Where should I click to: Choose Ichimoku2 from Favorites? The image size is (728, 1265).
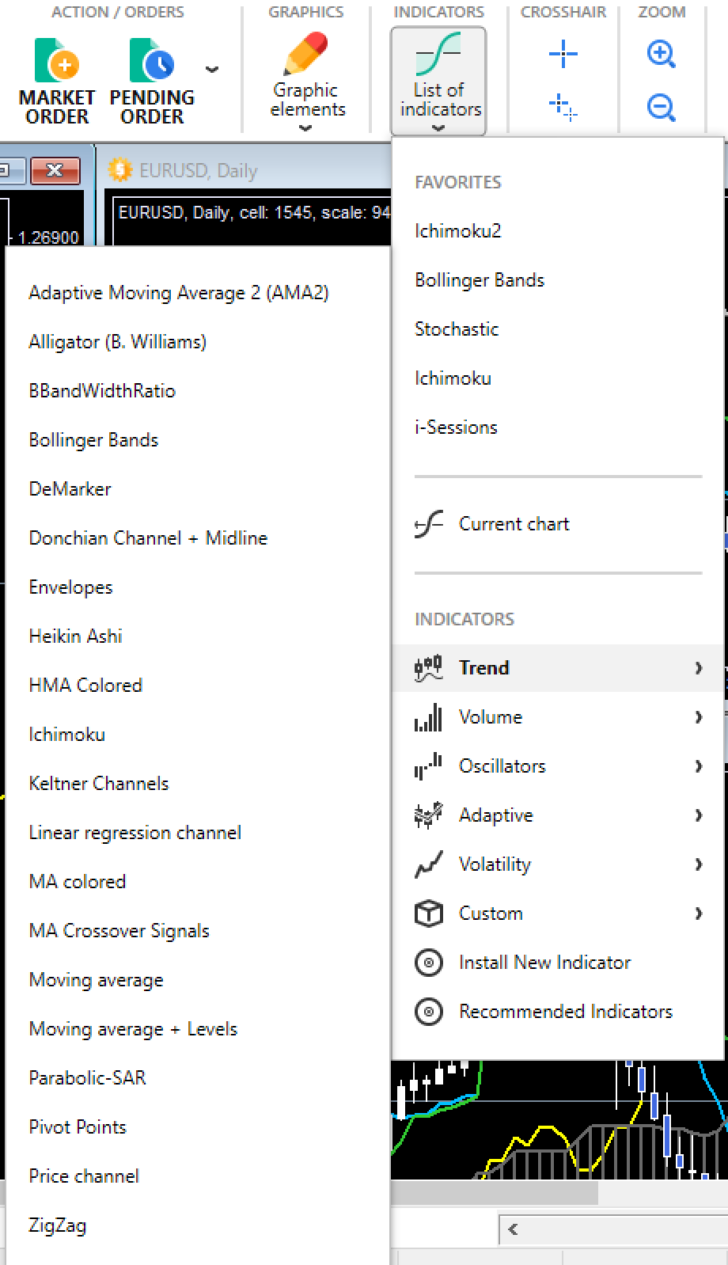point(458,231)
